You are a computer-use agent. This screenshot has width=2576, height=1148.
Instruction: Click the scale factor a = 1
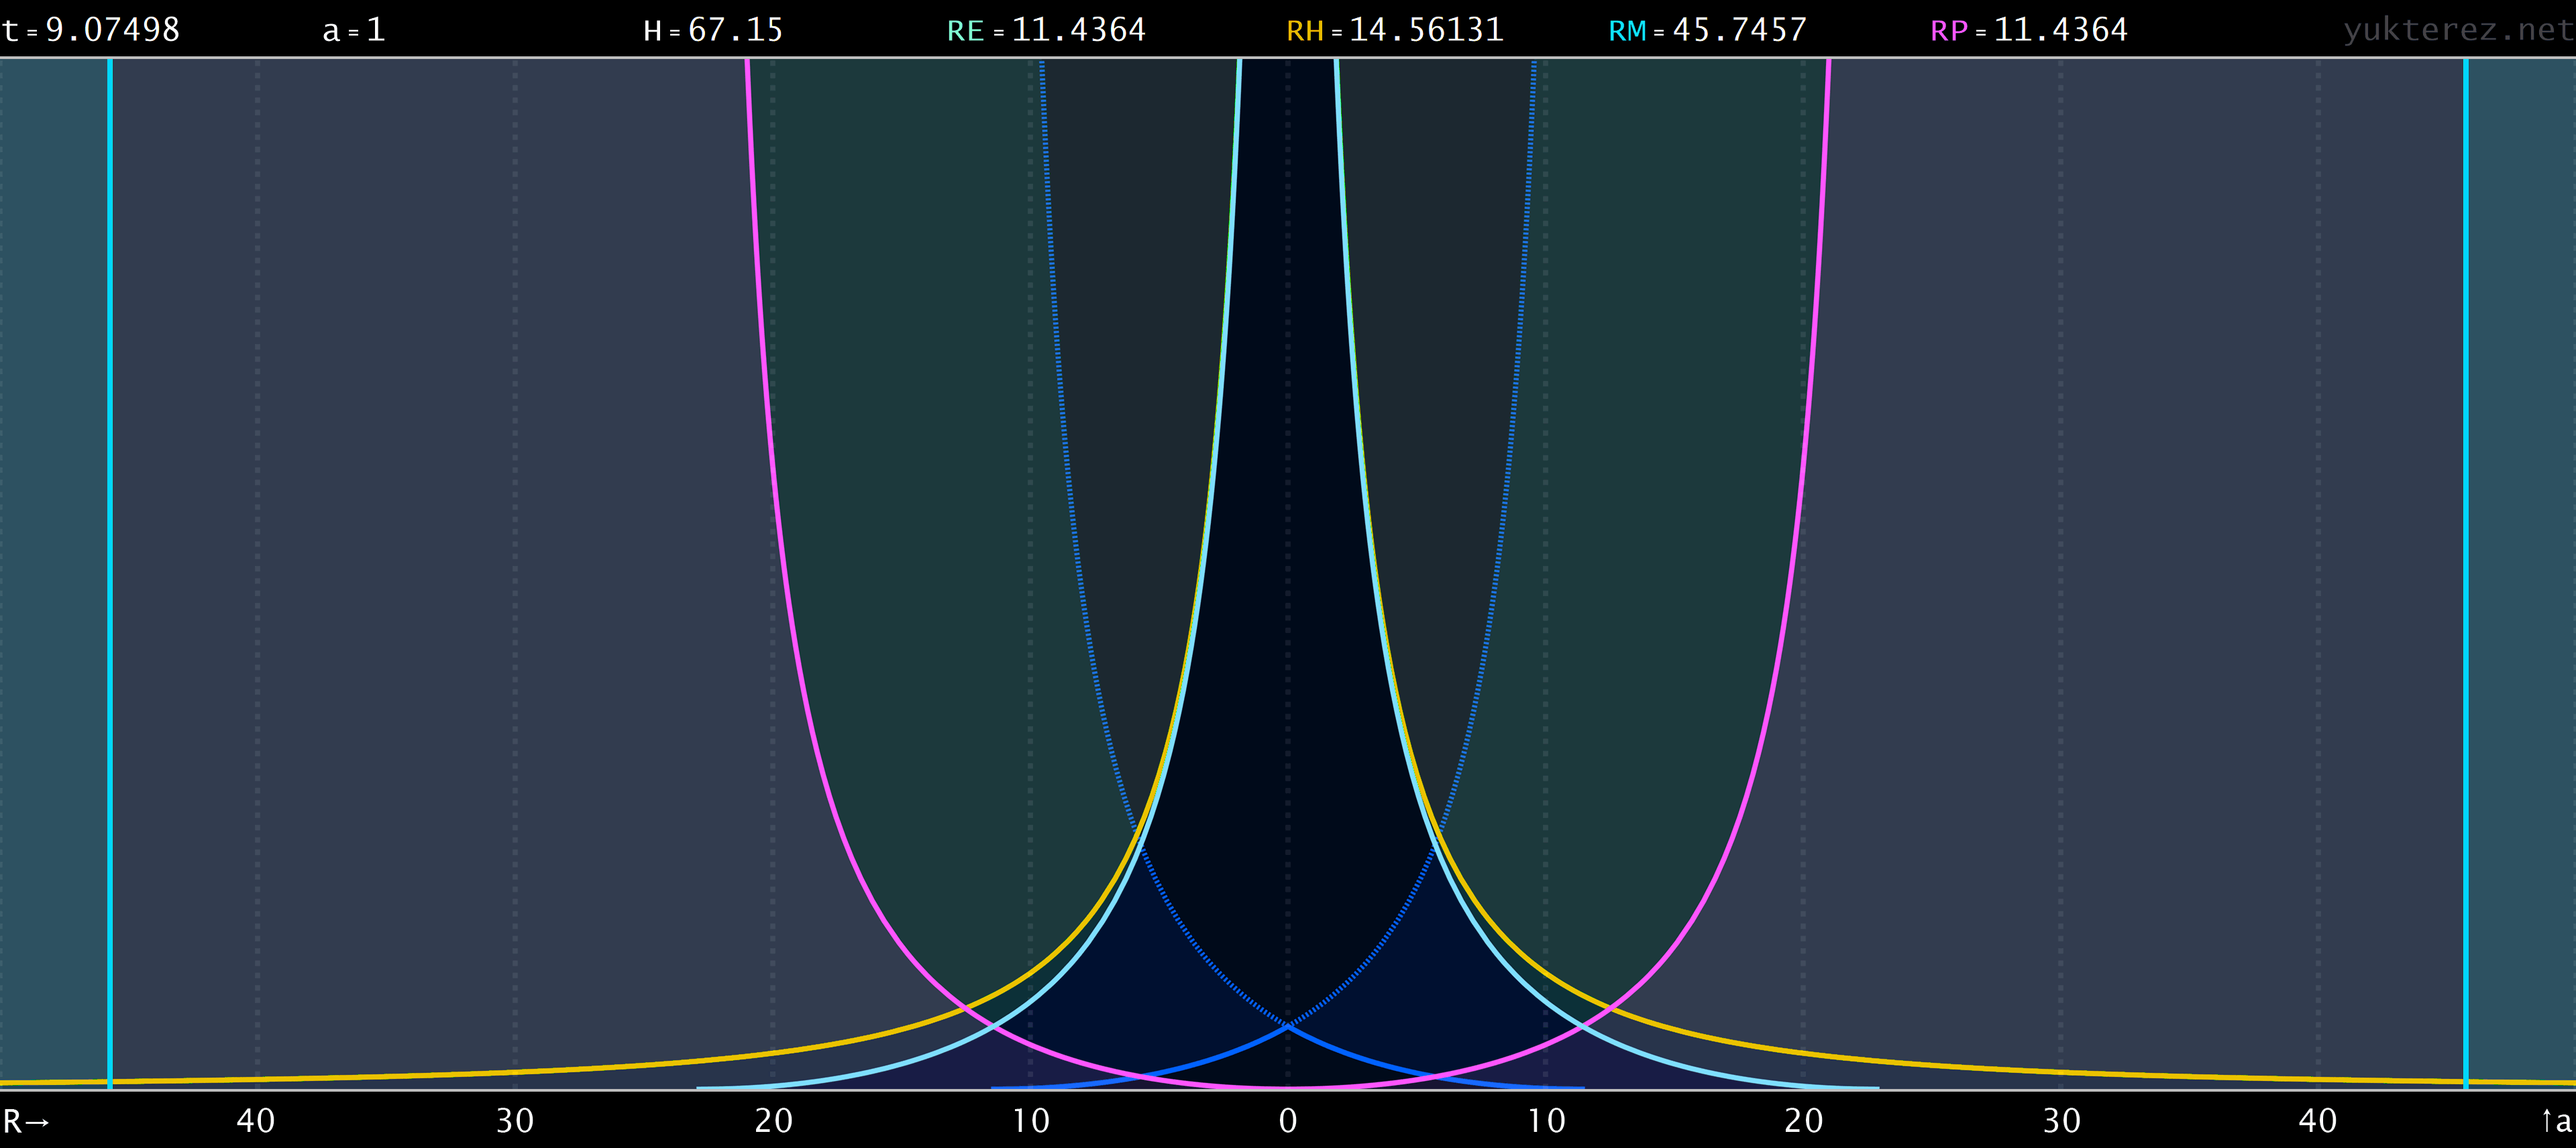pos(354,30)
